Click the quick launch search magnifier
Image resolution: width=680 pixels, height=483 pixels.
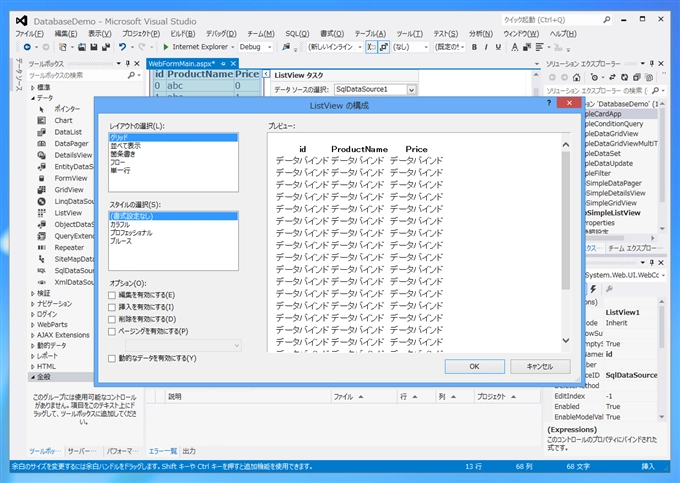607,20
